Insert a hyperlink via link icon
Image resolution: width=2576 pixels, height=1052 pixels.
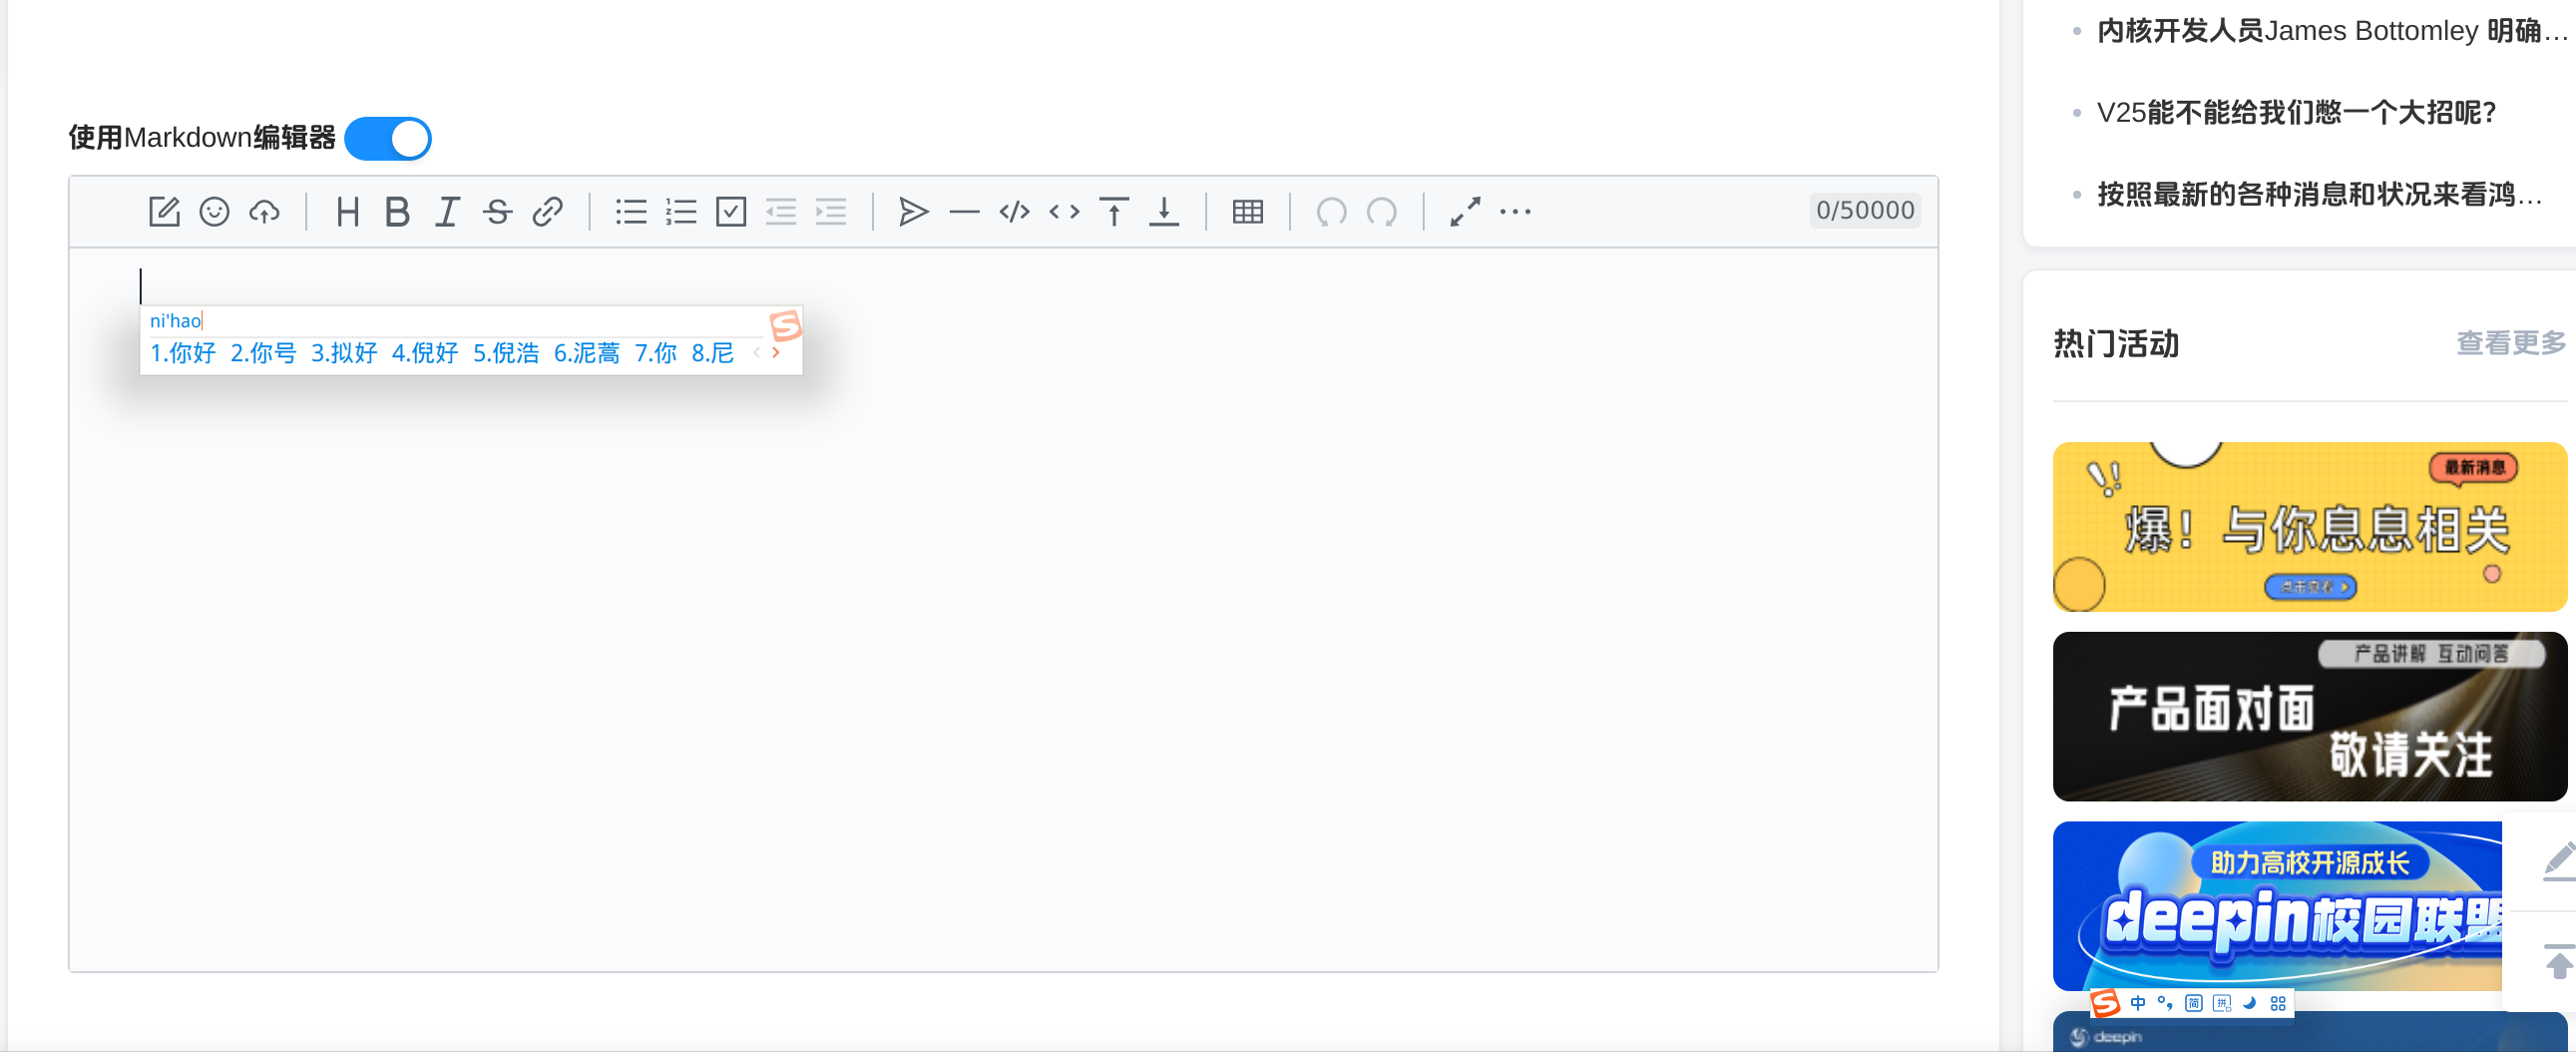click(547, 211)
